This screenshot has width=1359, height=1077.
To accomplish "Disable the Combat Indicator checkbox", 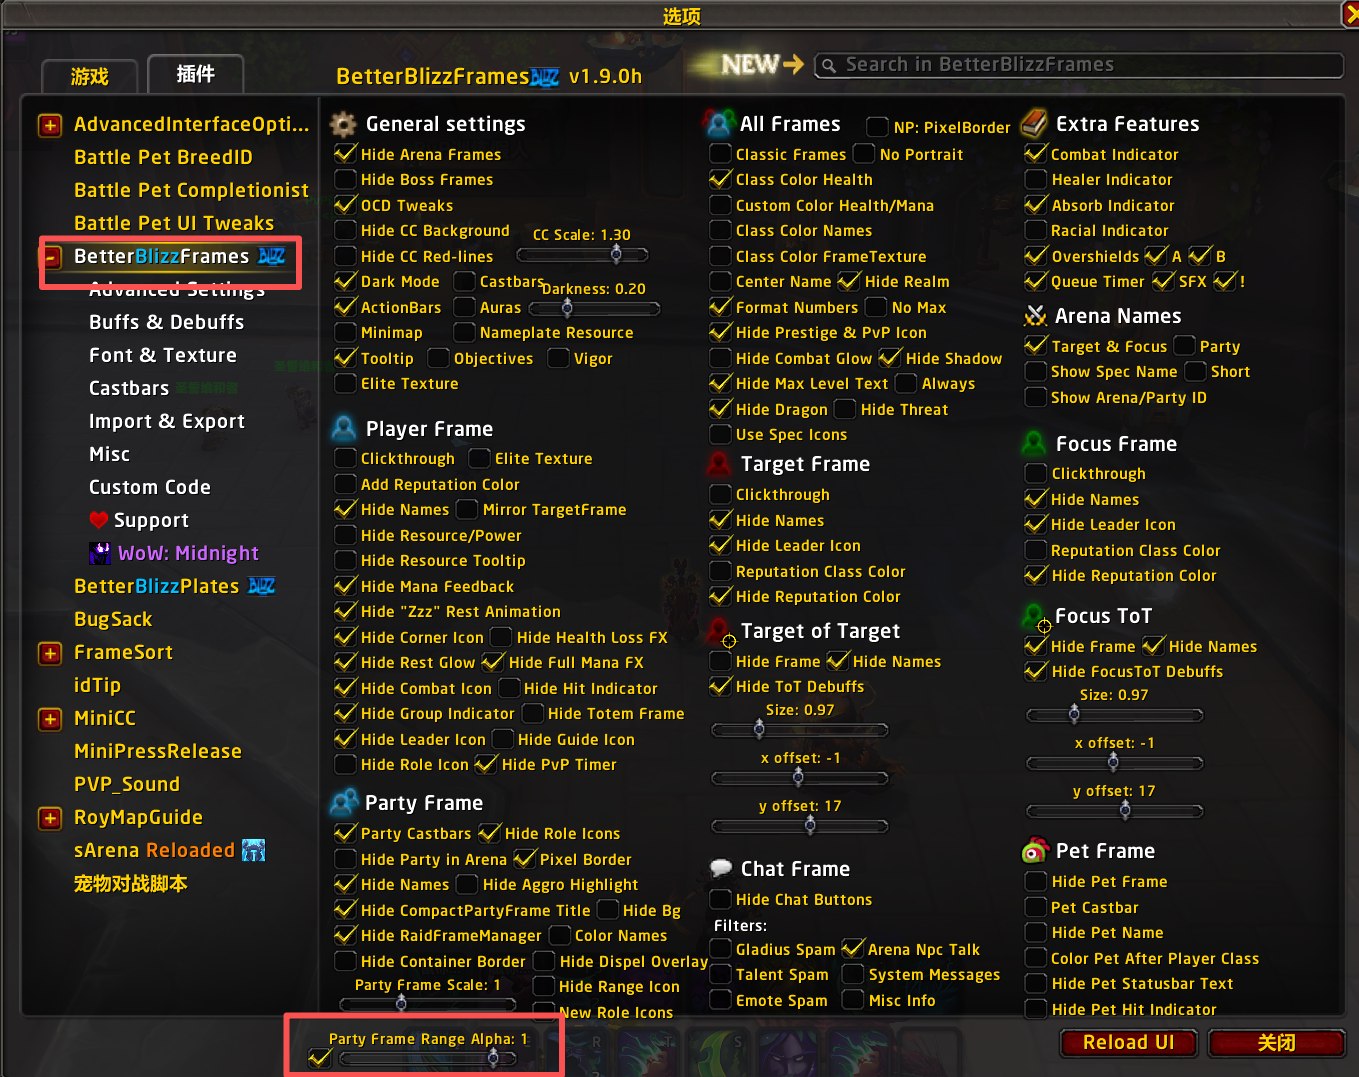I will pyautogui.click(x=1036, y=154).
